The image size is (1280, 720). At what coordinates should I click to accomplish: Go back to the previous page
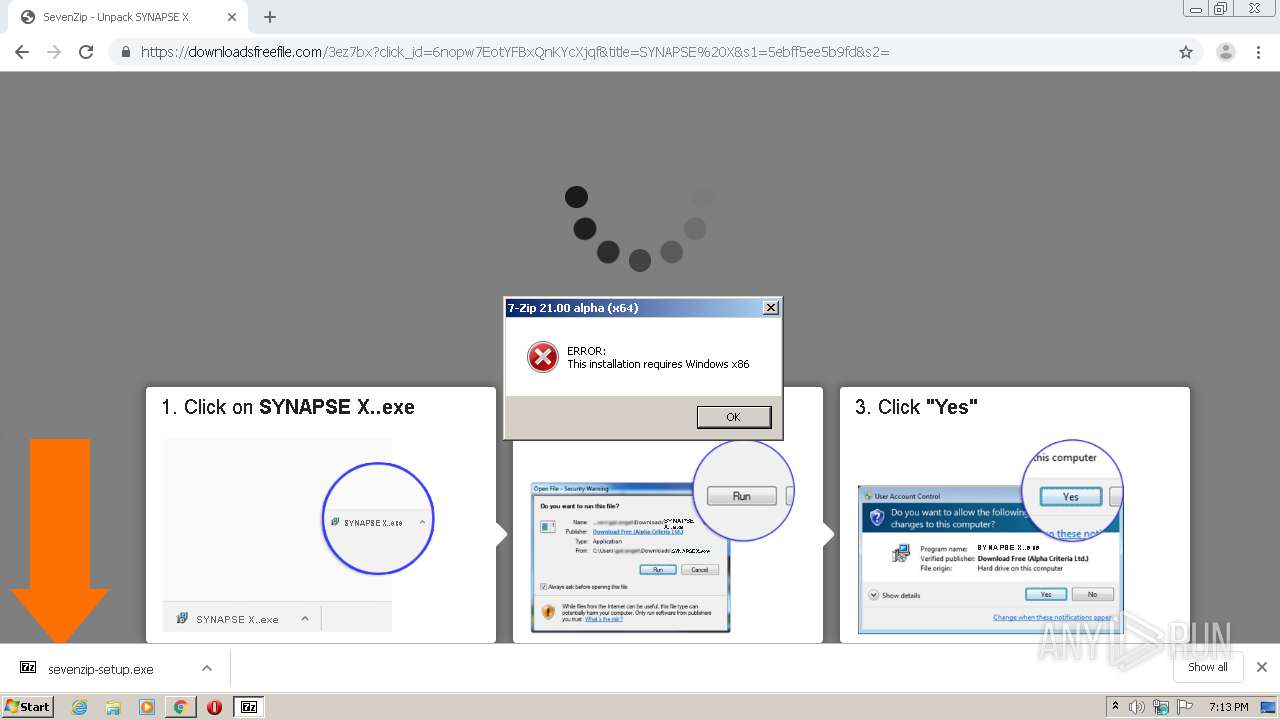coord(22,52)
